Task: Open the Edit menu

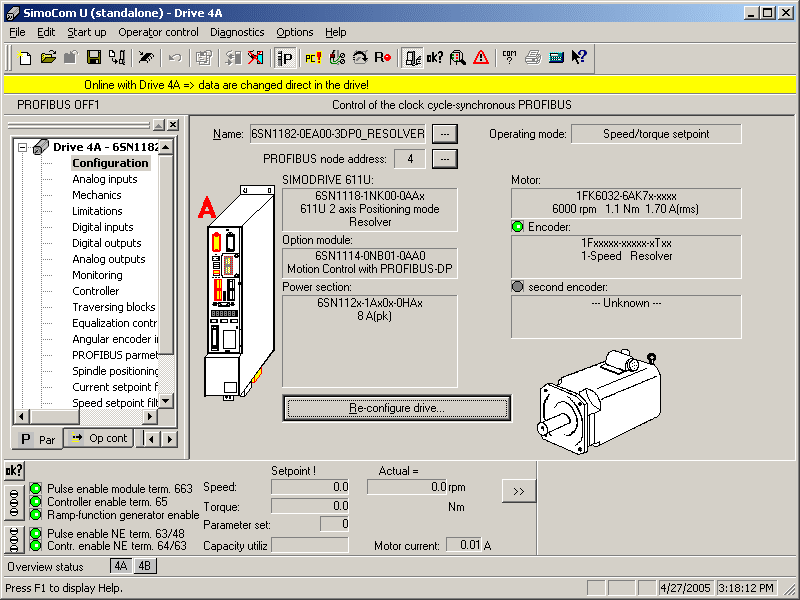Action: coord(46,32)
